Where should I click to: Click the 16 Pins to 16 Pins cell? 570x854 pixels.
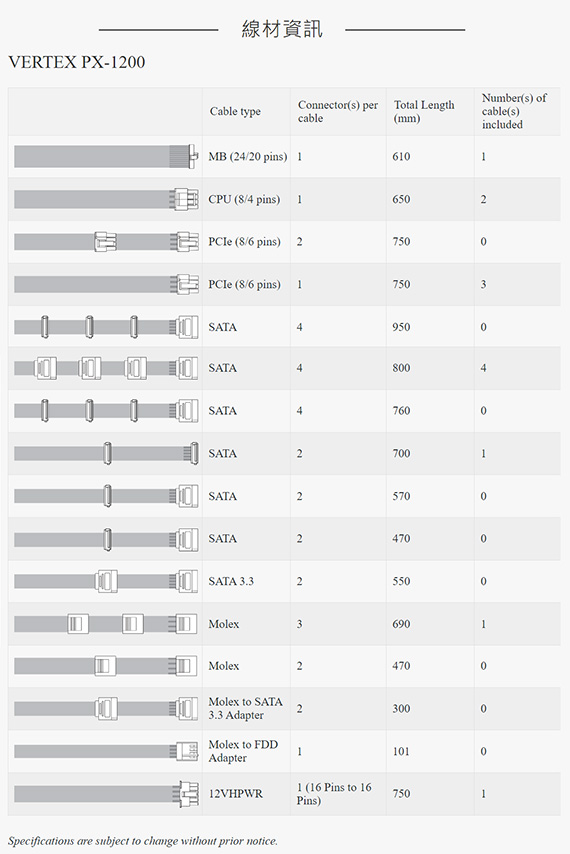pyautogui.click(x=334, y=794)
